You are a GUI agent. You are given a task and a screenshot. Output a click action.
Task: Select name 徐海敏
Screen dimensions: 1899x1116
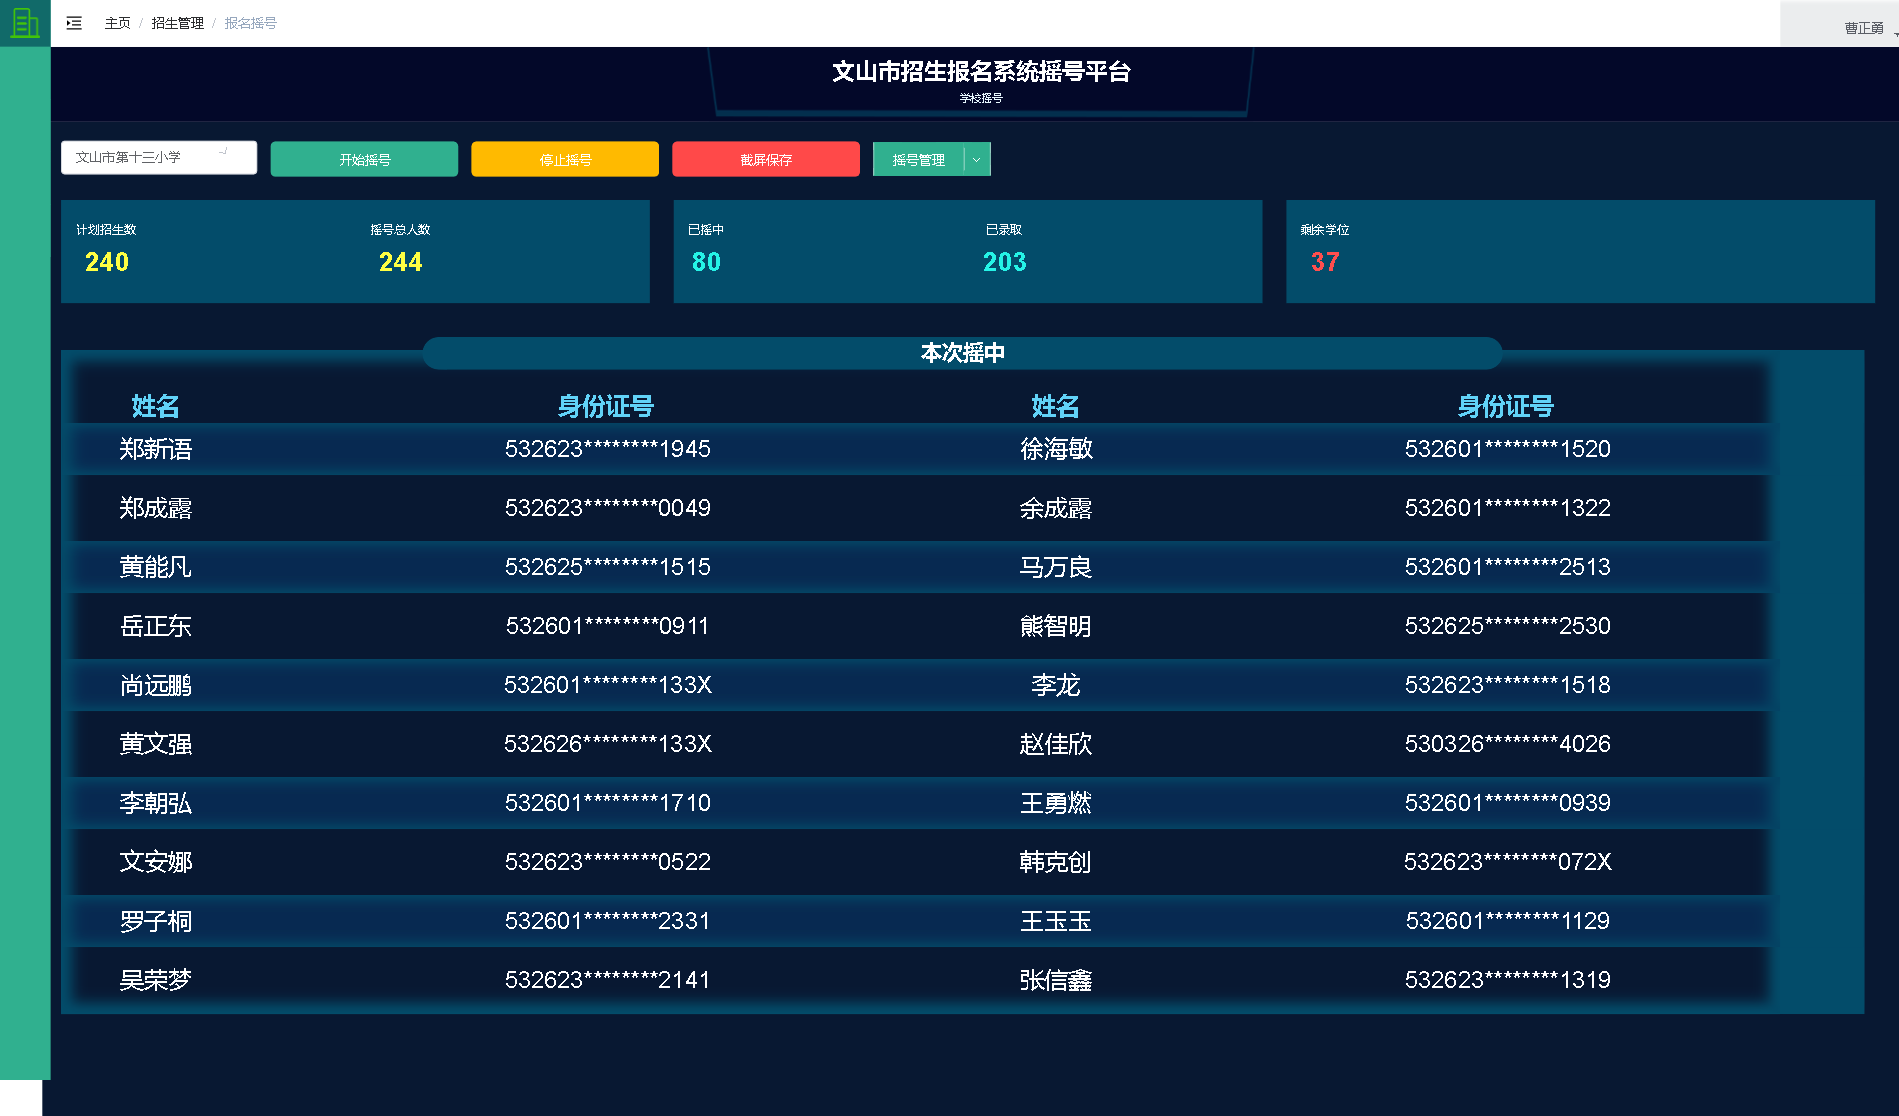(1056, 449)
